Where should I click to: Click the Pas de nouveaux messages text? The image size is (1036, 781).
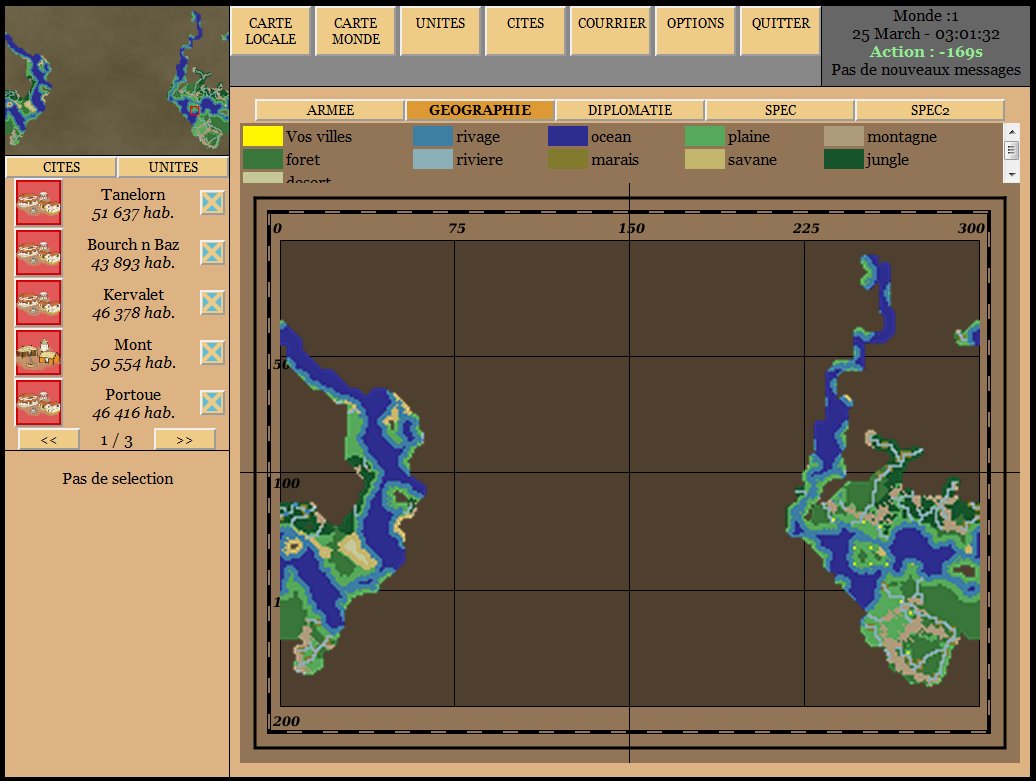[926, 69]
